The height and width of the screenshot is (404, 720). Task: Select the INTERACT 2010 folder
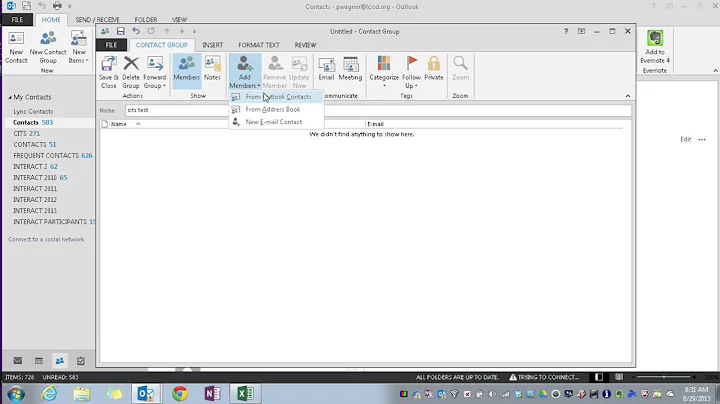click(40, 178)
